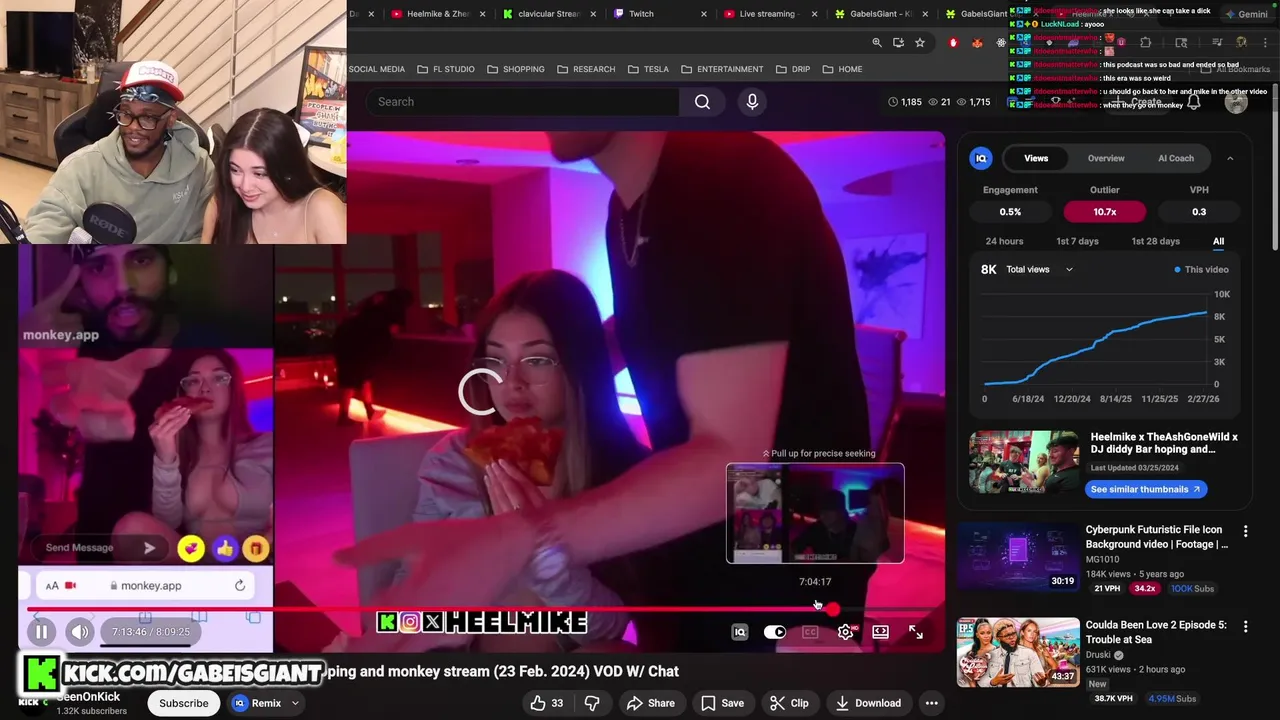
Task: Pause the video with the pause button
Action: tap(41, 632)
